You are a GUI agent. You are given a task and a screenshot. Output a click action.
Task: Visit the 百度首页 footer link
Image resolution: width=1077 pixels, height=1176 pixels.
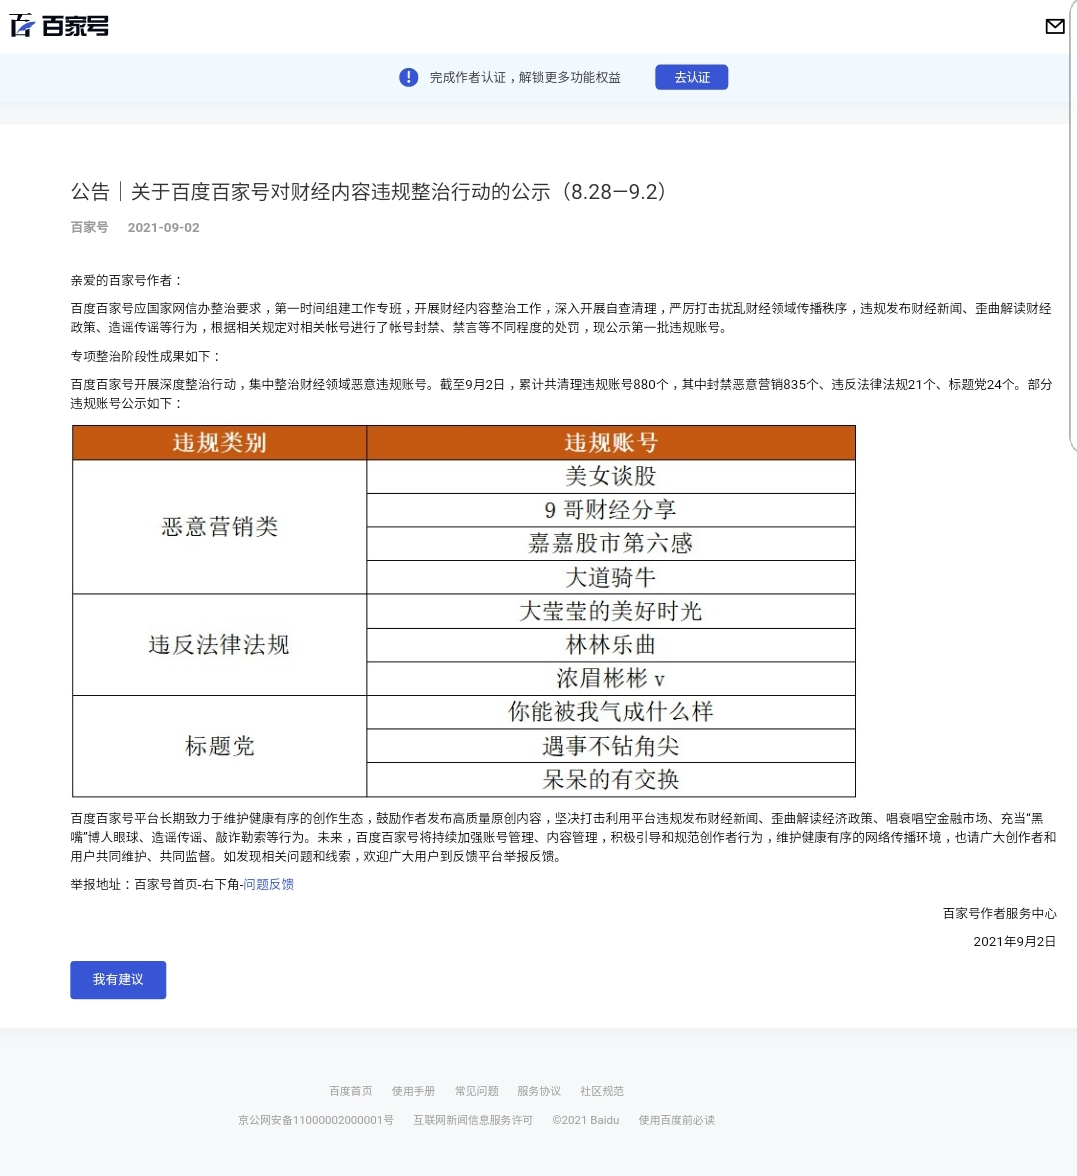click(x=350, y=1091)
